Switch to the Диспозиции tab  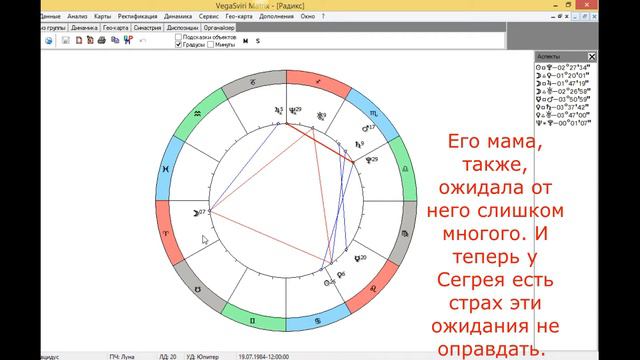(x=182, y=28)
